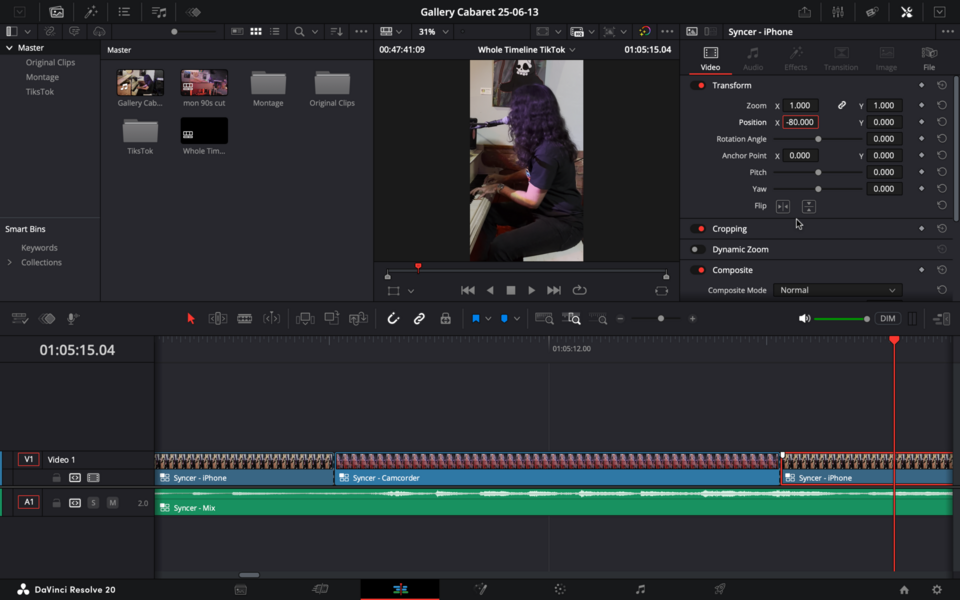960x600 pixels.
Task: Open Project Settings gear icon
Action: point(937,590)
